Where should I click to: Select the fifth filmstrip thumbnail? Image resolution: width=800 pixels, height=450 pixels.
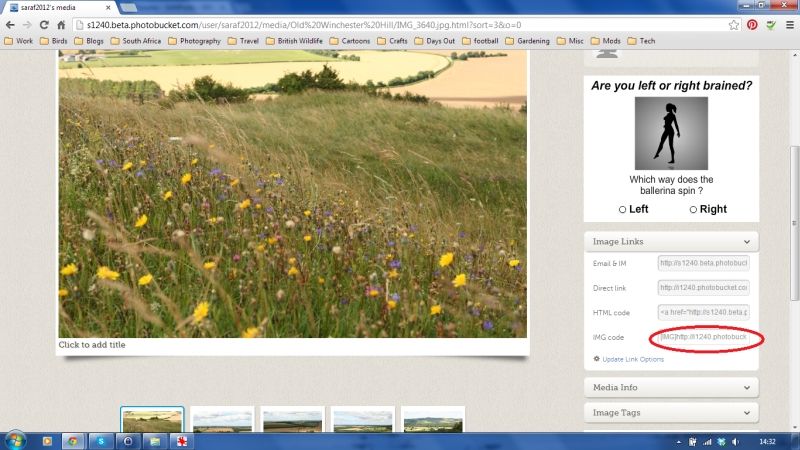[433, 420]
